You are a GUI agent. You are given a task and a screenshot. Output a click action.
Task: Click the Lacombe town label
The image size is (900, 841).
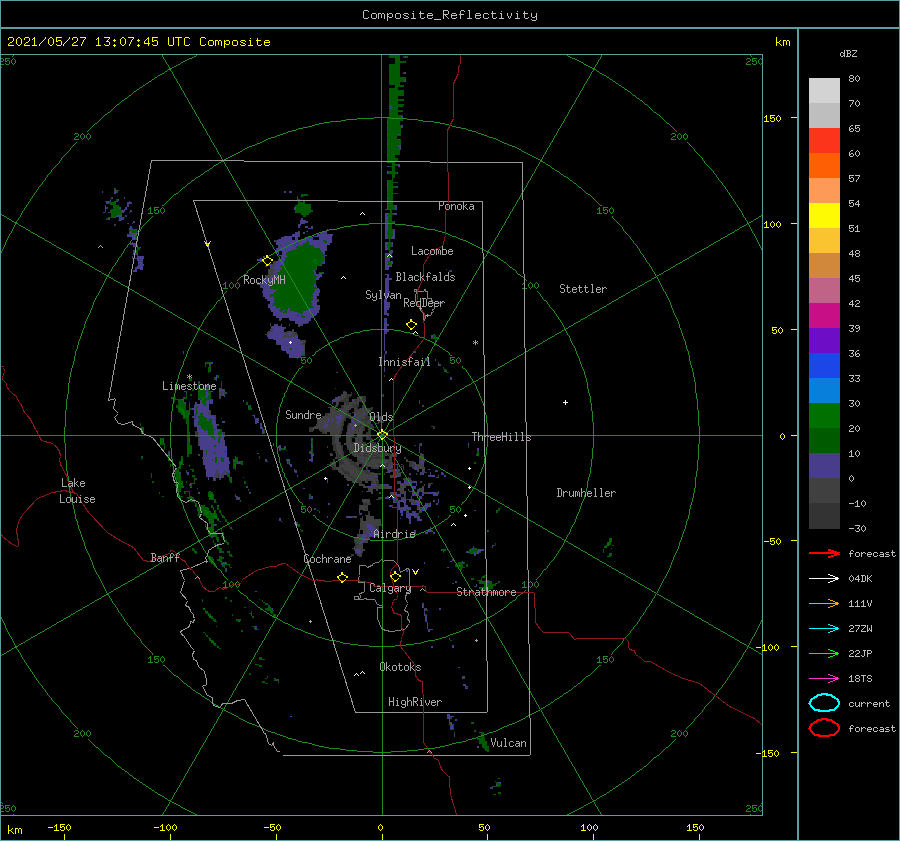pyautogui.click(x=432, y=251)
